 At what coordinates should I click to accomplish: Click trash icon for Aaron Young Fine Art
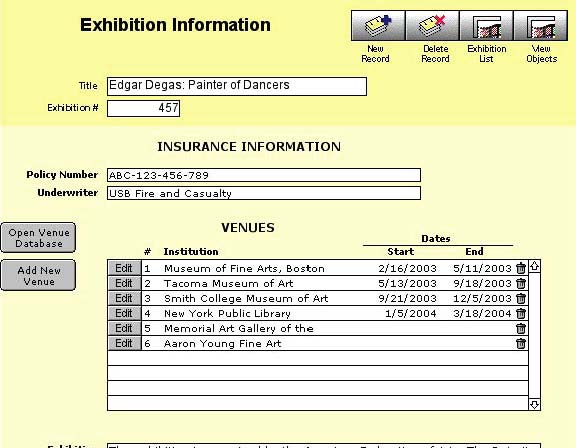[521, 344]
